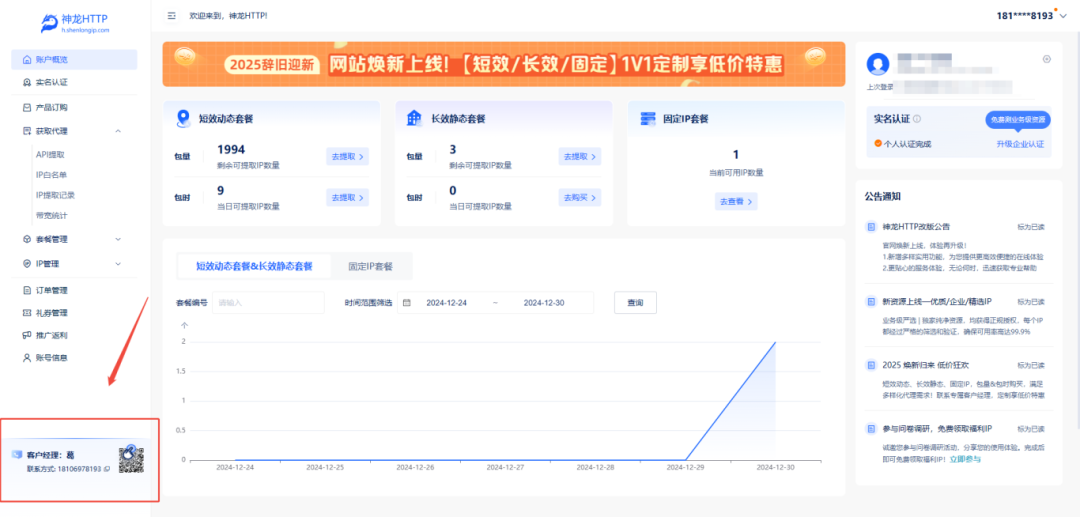Click the 立即参与 link
The width and height of the screenshot is (1080, 517).
[965, 458]
